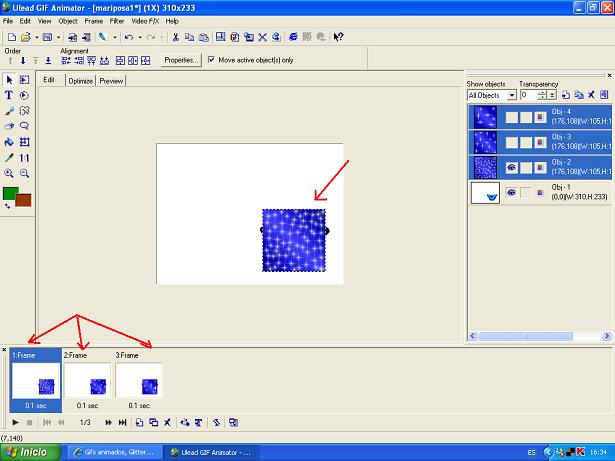615x461 pixels.
Task: Select the Zoom Out magnifier tool
Action: point(24,173)
